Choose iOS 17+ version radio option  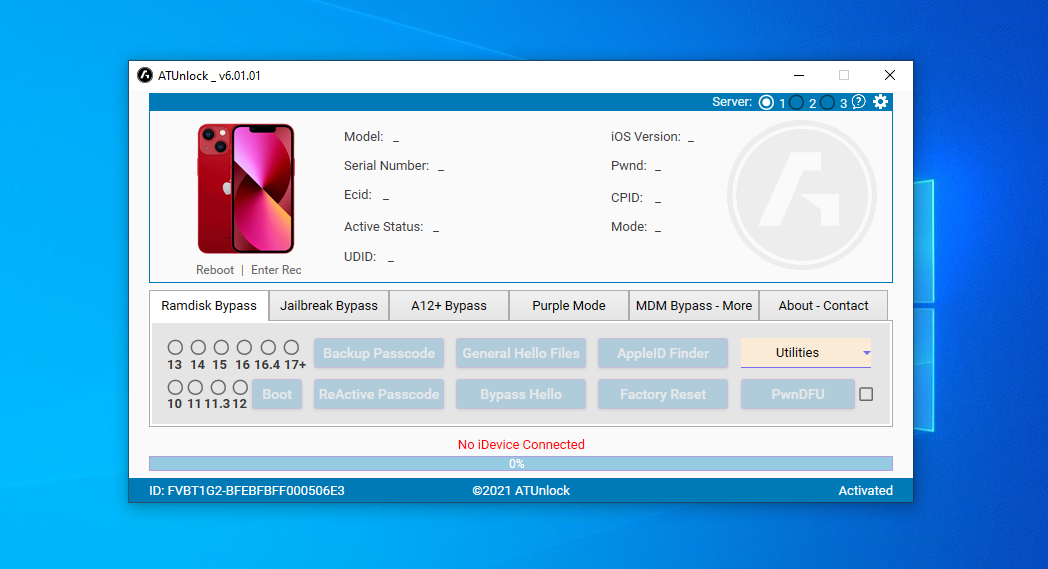point(291,347)
